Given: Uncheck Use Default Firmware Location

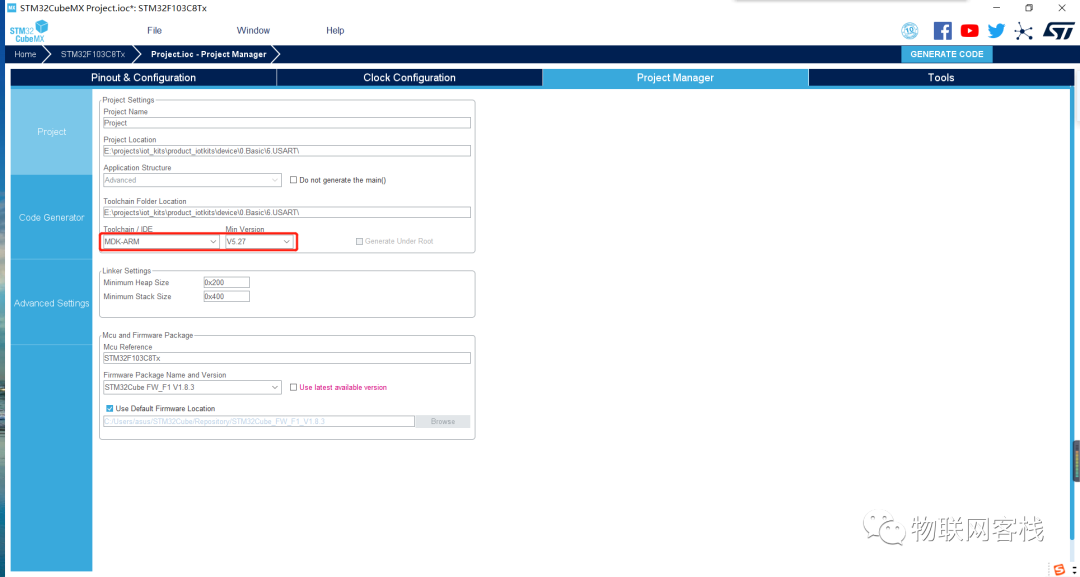Looking at the screenshot, I should (x=110, y=409).
